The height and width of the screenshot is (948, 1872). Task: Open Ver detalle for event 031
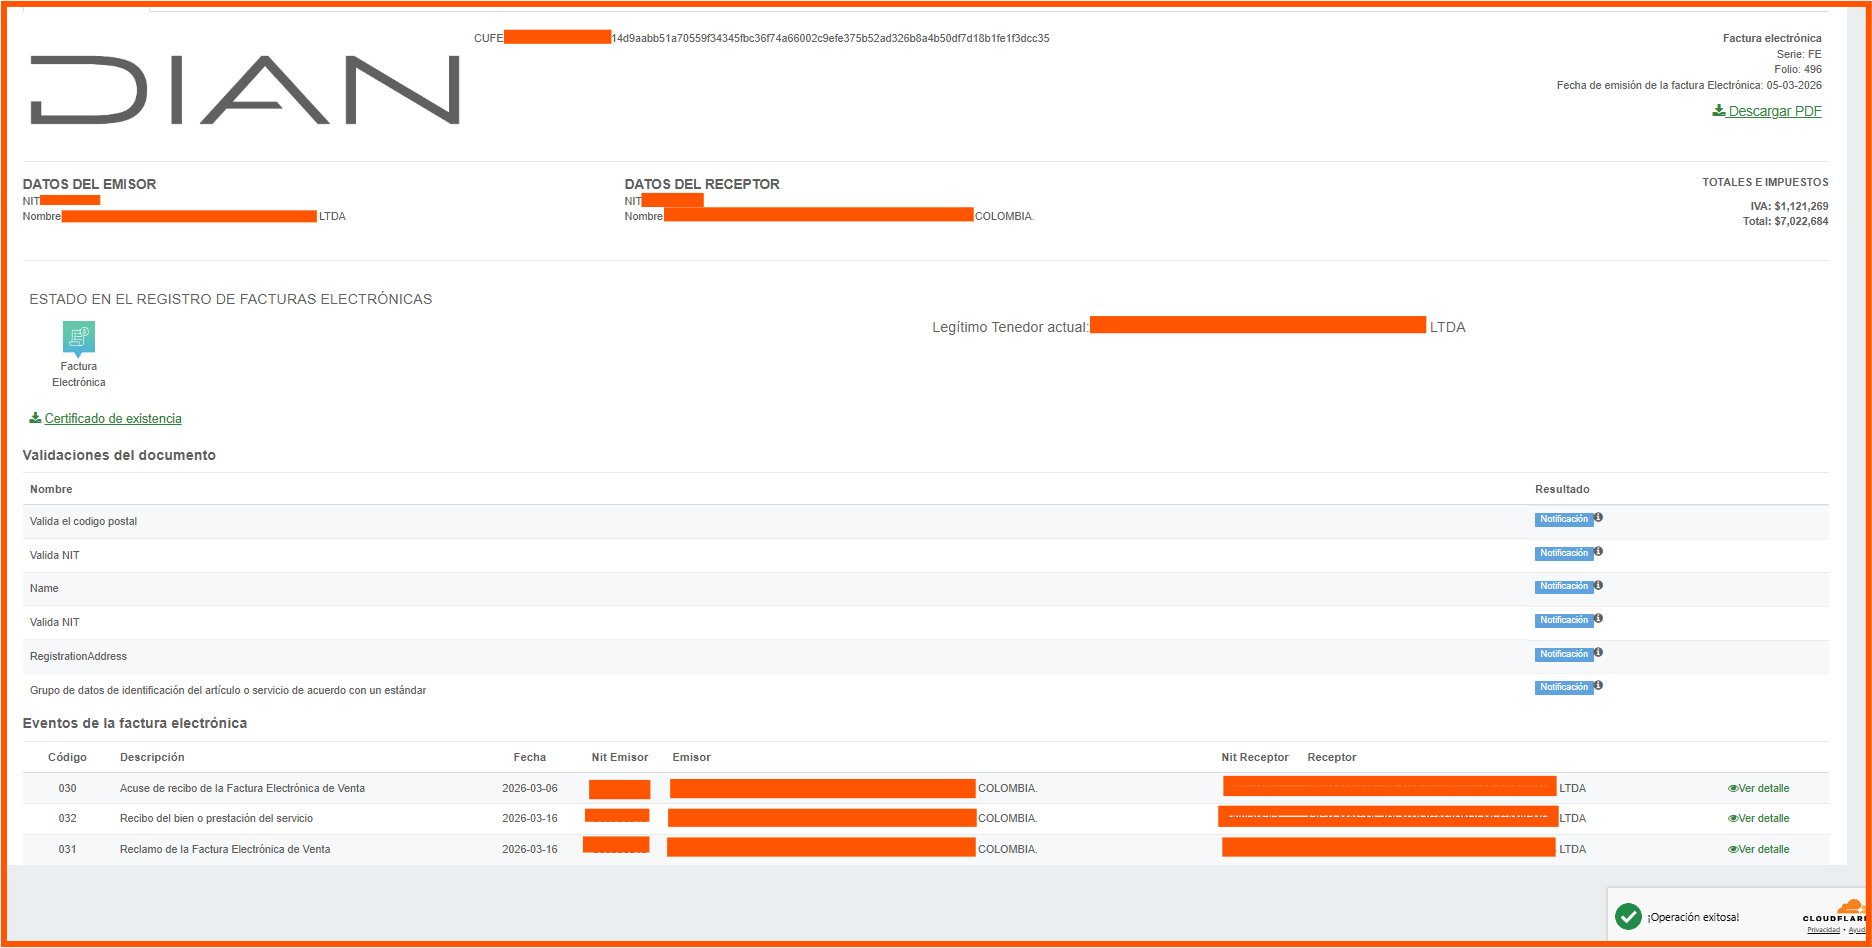point(1759,849)
